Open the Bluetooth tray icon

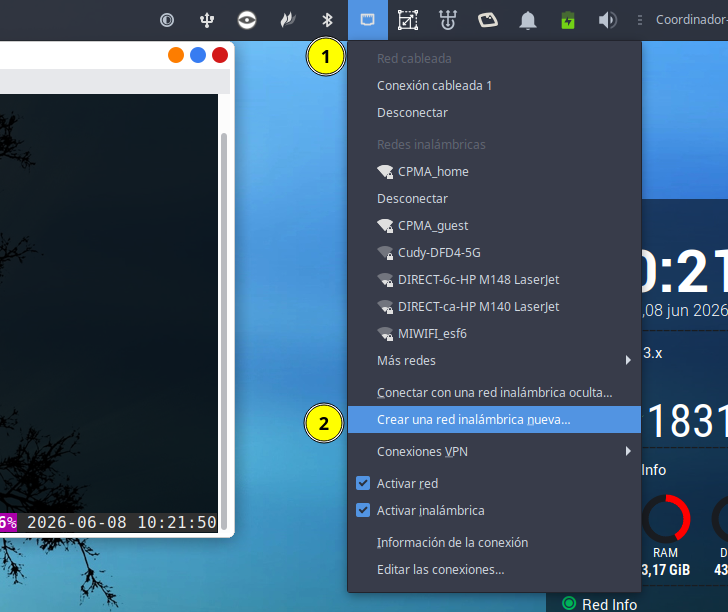(327, 20)
